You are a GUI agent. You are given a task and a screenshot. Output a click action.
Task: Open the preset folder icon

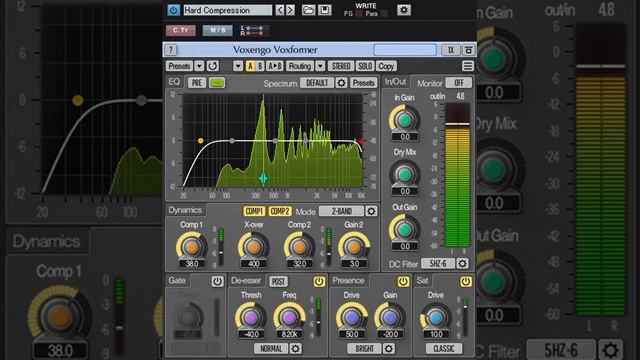pyautogui.click(x=308, y=10)
